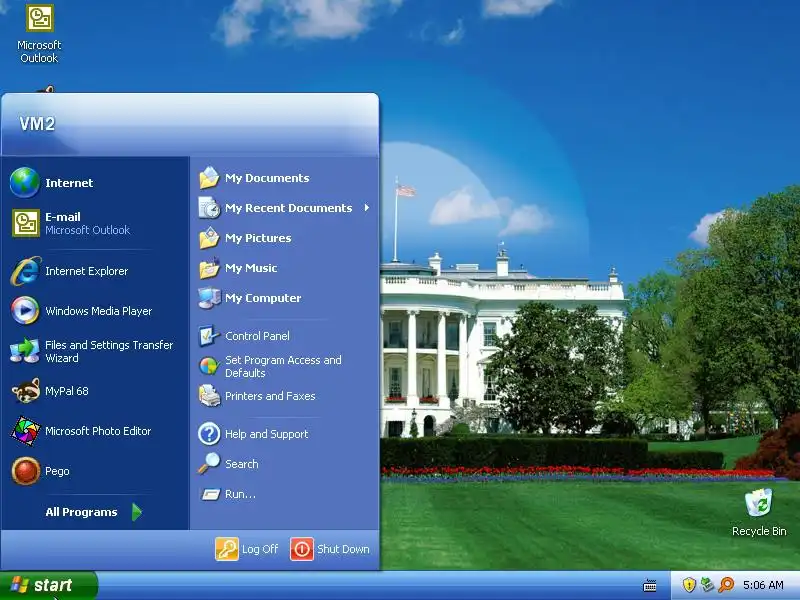The height and width of the screenshot is (600, 800).
Task: Open the Control Panel icon
Action: click(x=209, y=336)
